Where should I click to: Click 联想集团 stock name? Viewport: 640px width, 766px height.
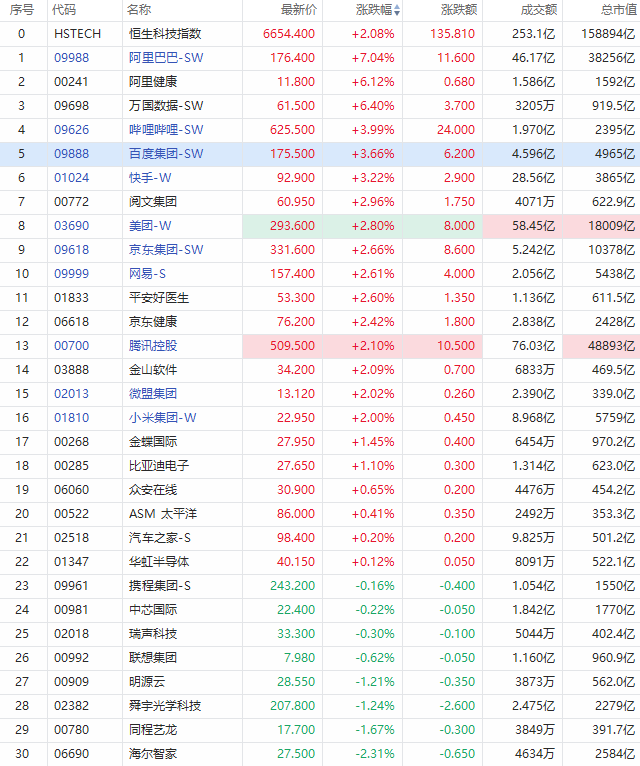tap(153, 658)
